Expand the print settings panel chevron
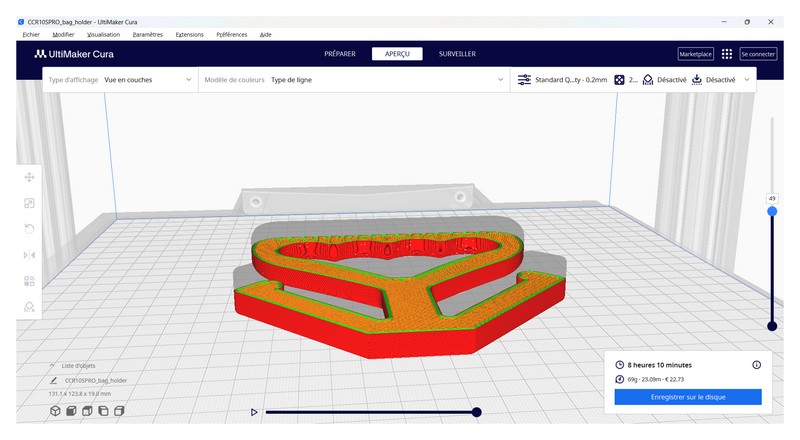This screenshot has width=800, height=440. coord(747,80)
